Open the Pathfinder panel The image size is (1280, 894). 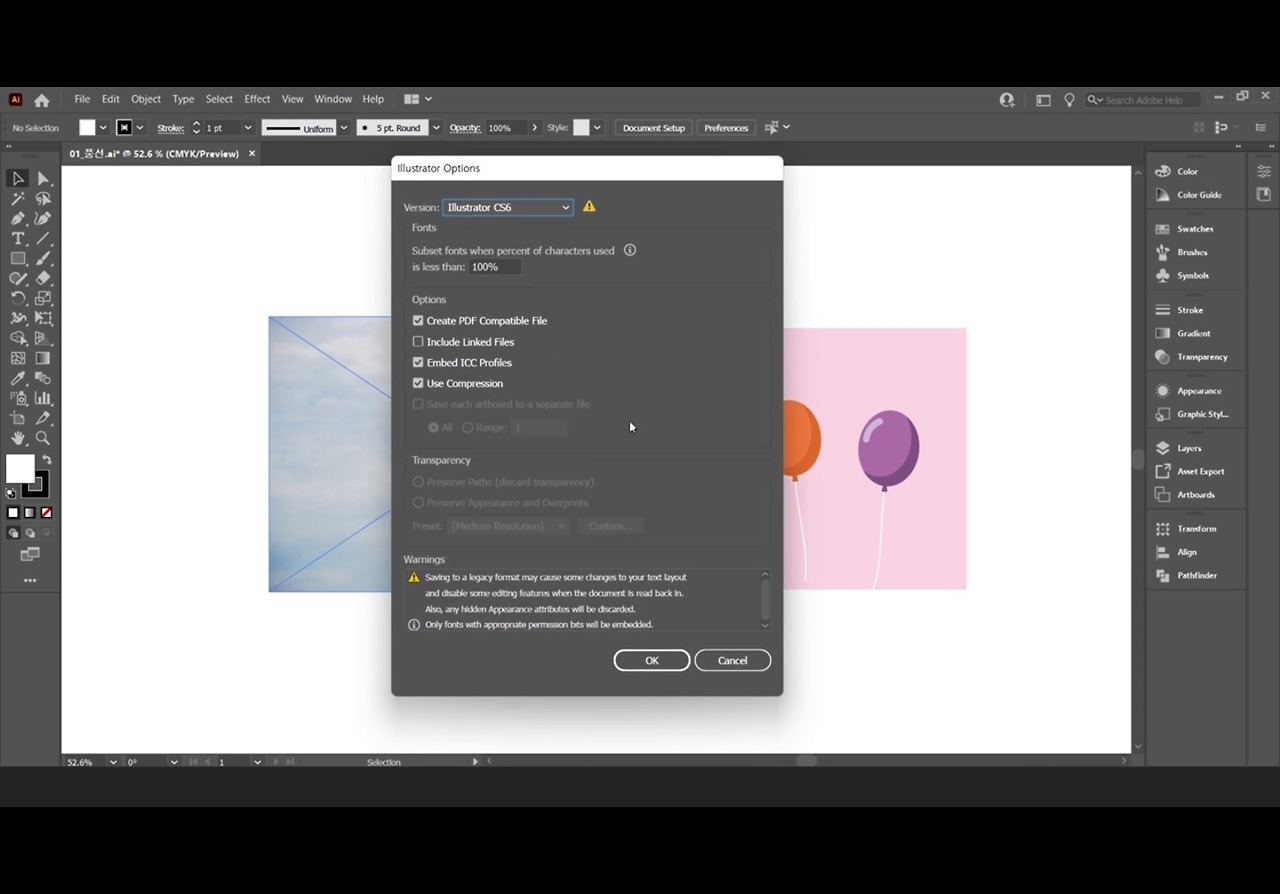[1196, 576]
